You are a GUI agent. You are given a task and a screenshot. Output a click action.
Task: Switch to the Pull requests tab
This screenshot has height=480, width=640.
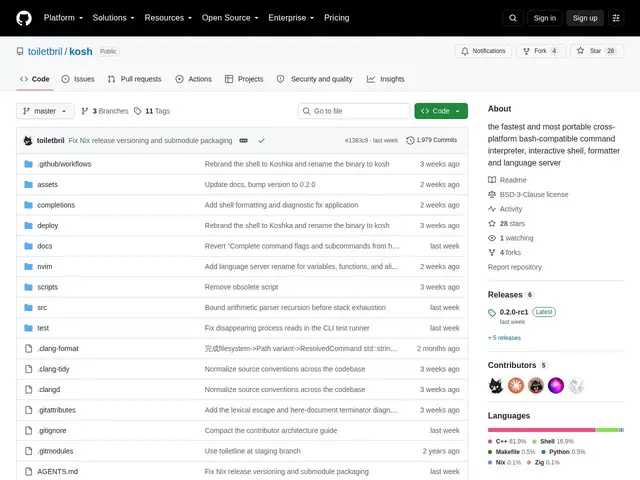134,79
